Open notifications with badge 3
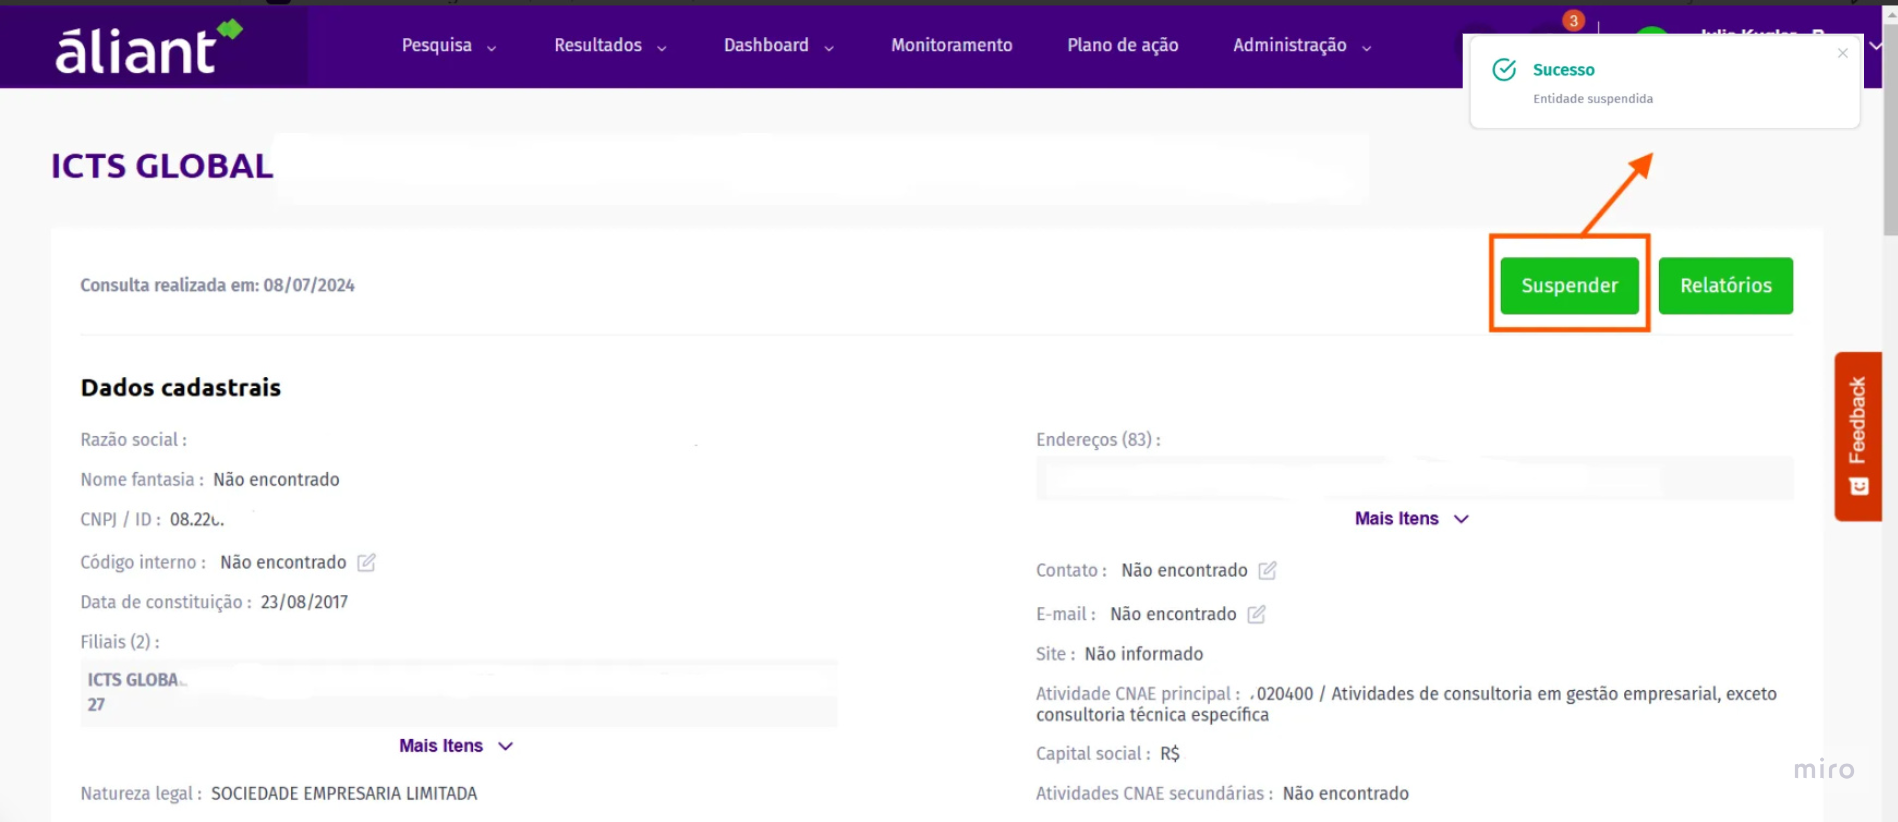The height and width of the screenshot is (822, 1898). click(1572, 21)
